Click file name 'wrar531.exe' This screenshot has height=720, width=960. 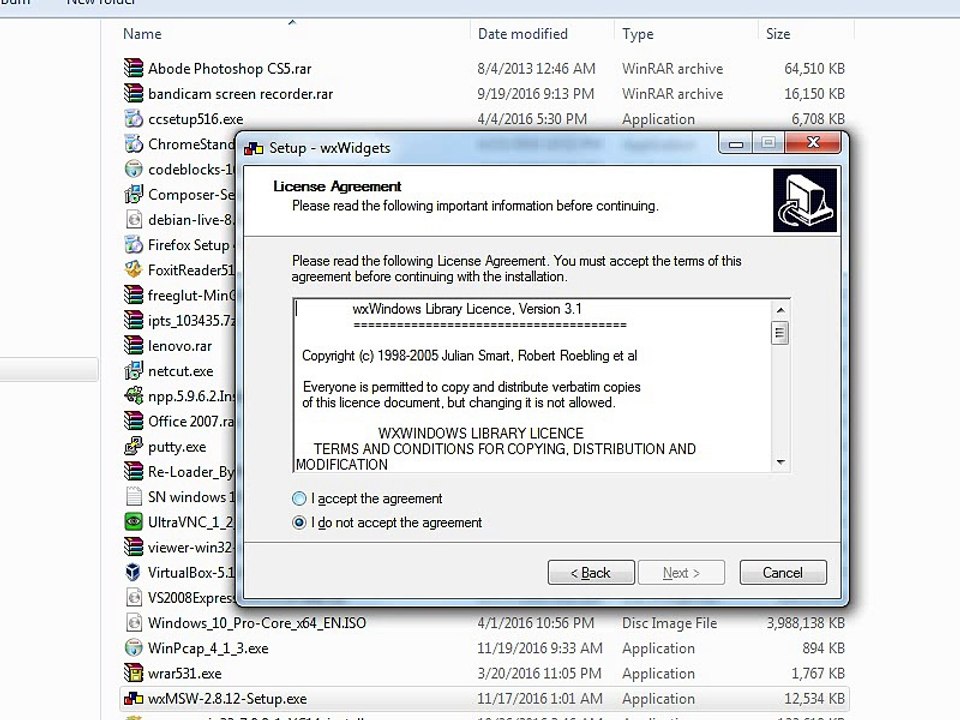coord(185,673)
